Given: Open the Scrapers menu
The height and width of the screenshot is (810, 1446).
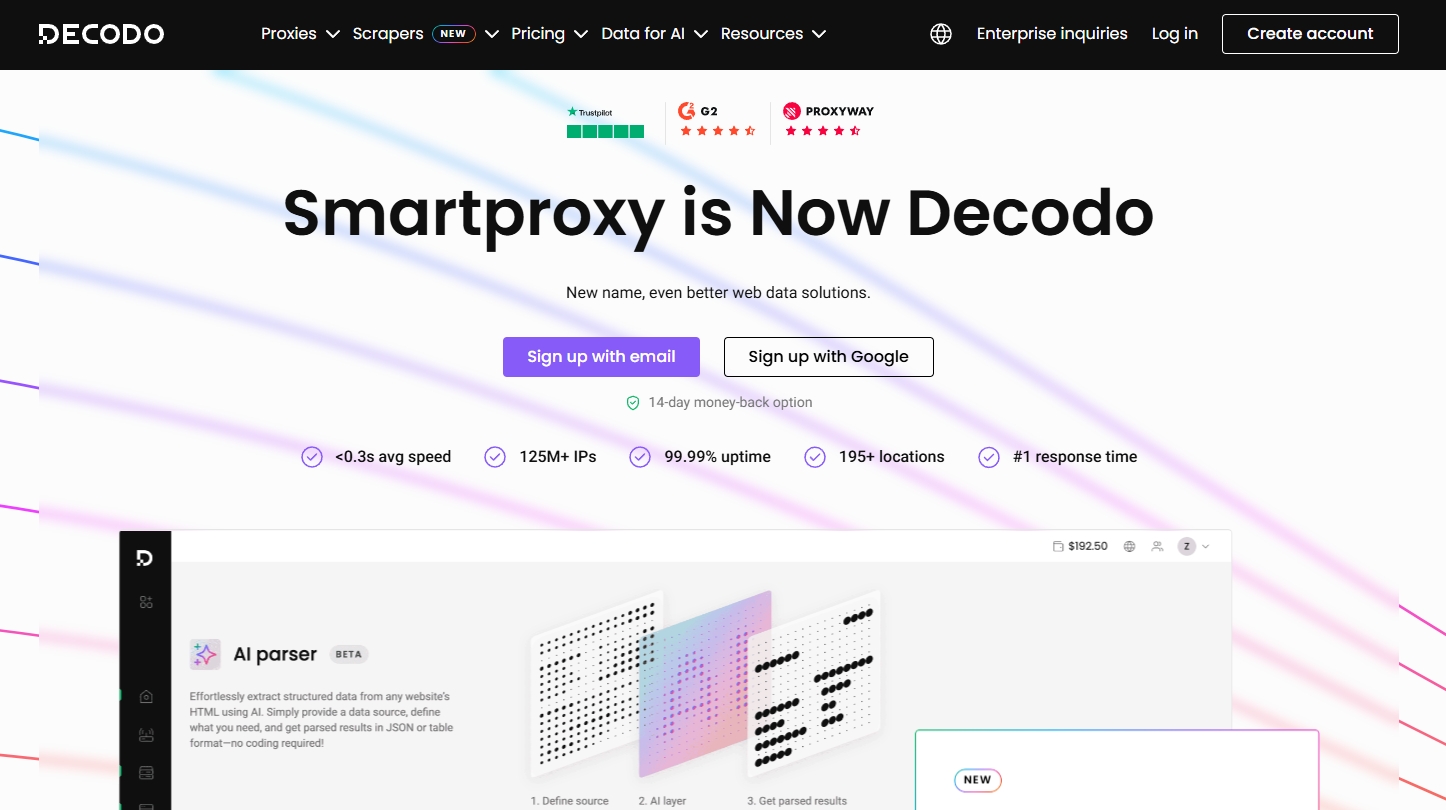Looking at the screenshot, I should pyautogui.click(x=388, y=34).
